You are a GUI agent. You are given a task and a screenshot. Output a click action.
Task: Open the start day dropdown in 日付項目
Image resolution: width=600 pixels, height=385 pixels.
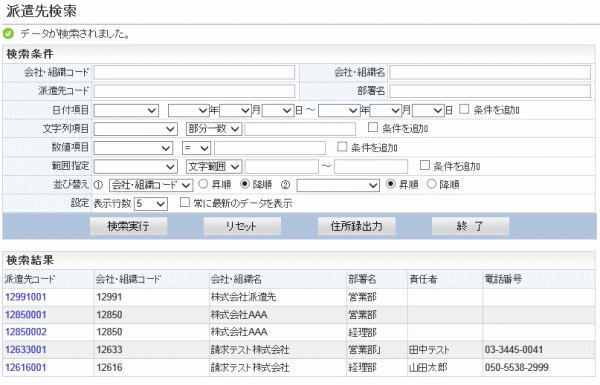coord(278,111)
